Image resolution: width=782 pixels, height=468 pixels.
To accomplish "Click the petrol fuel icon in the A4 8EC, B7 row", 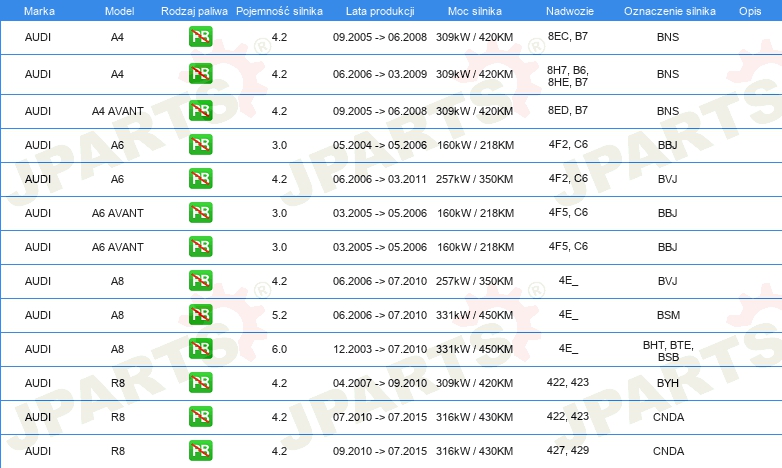I will [x=200, y=36].
